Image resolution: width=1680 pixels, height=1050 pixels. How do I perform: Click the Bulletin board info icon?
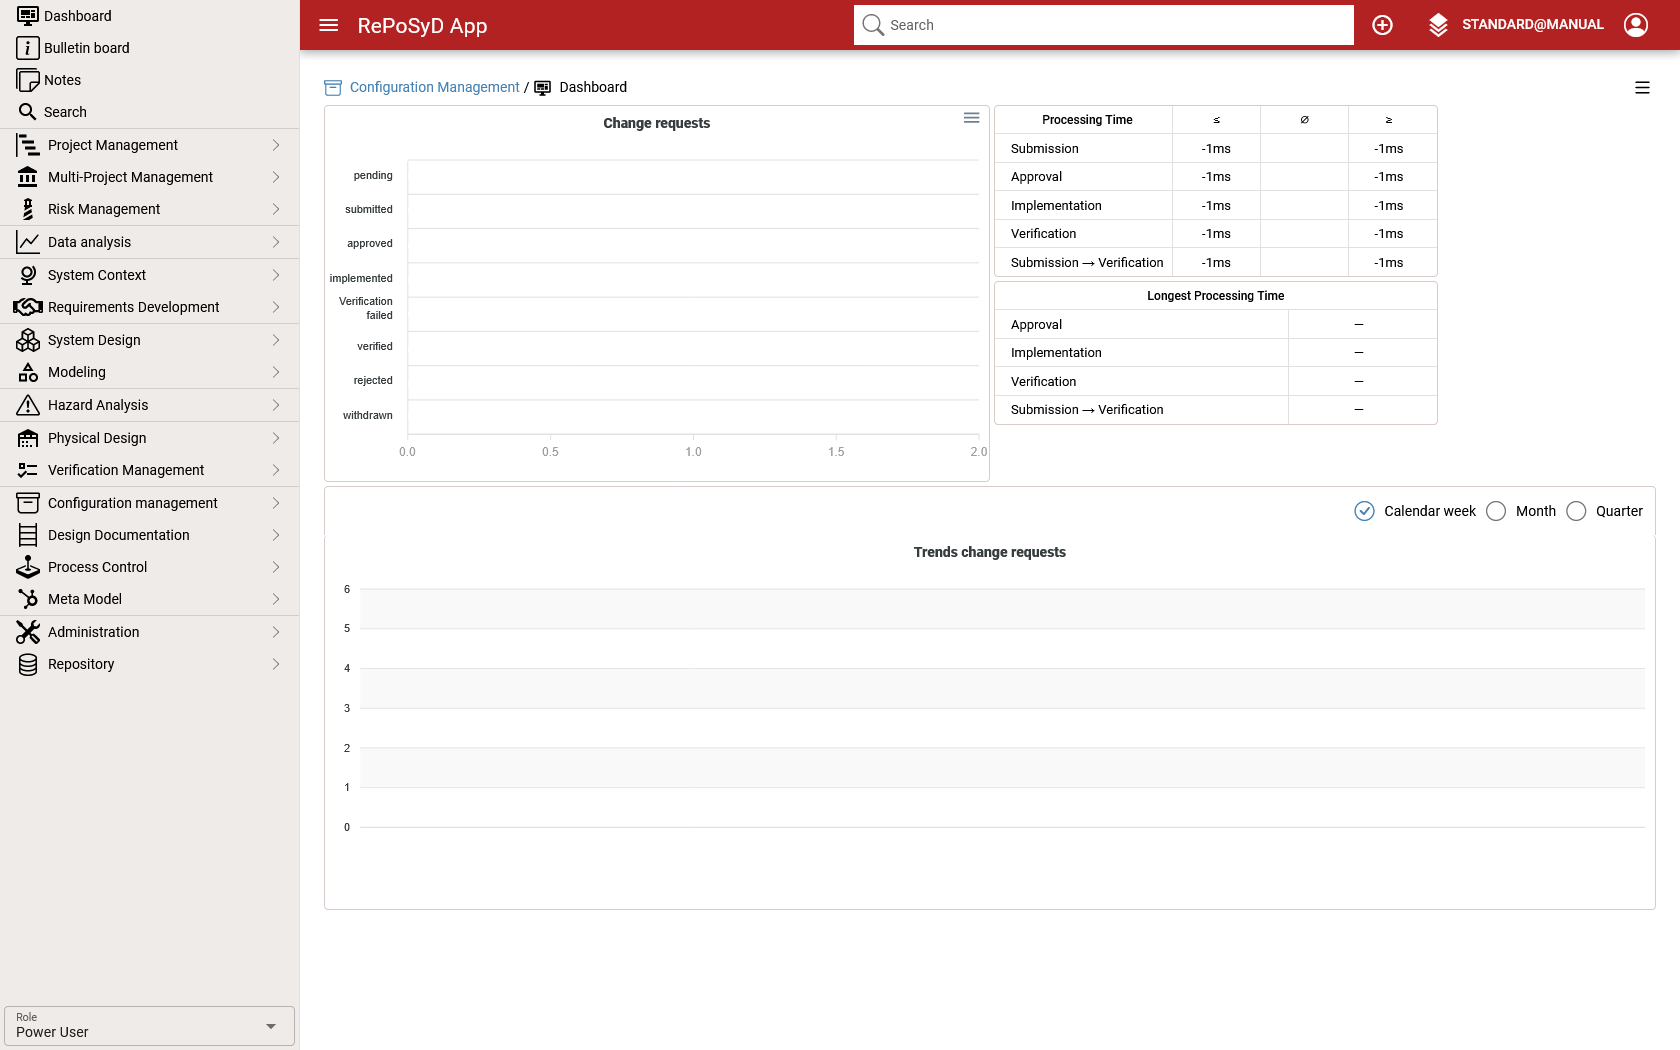pyautogui.click(x=28, y=48)
